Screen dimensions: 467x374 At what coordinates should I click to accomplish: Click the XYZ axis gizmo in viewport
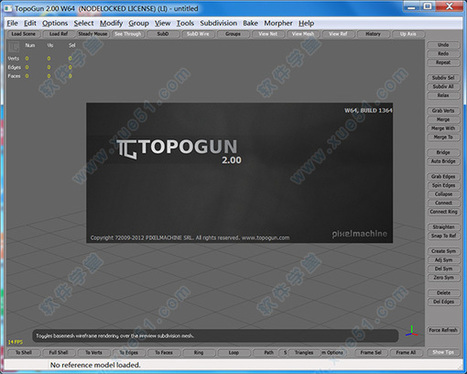412,331
